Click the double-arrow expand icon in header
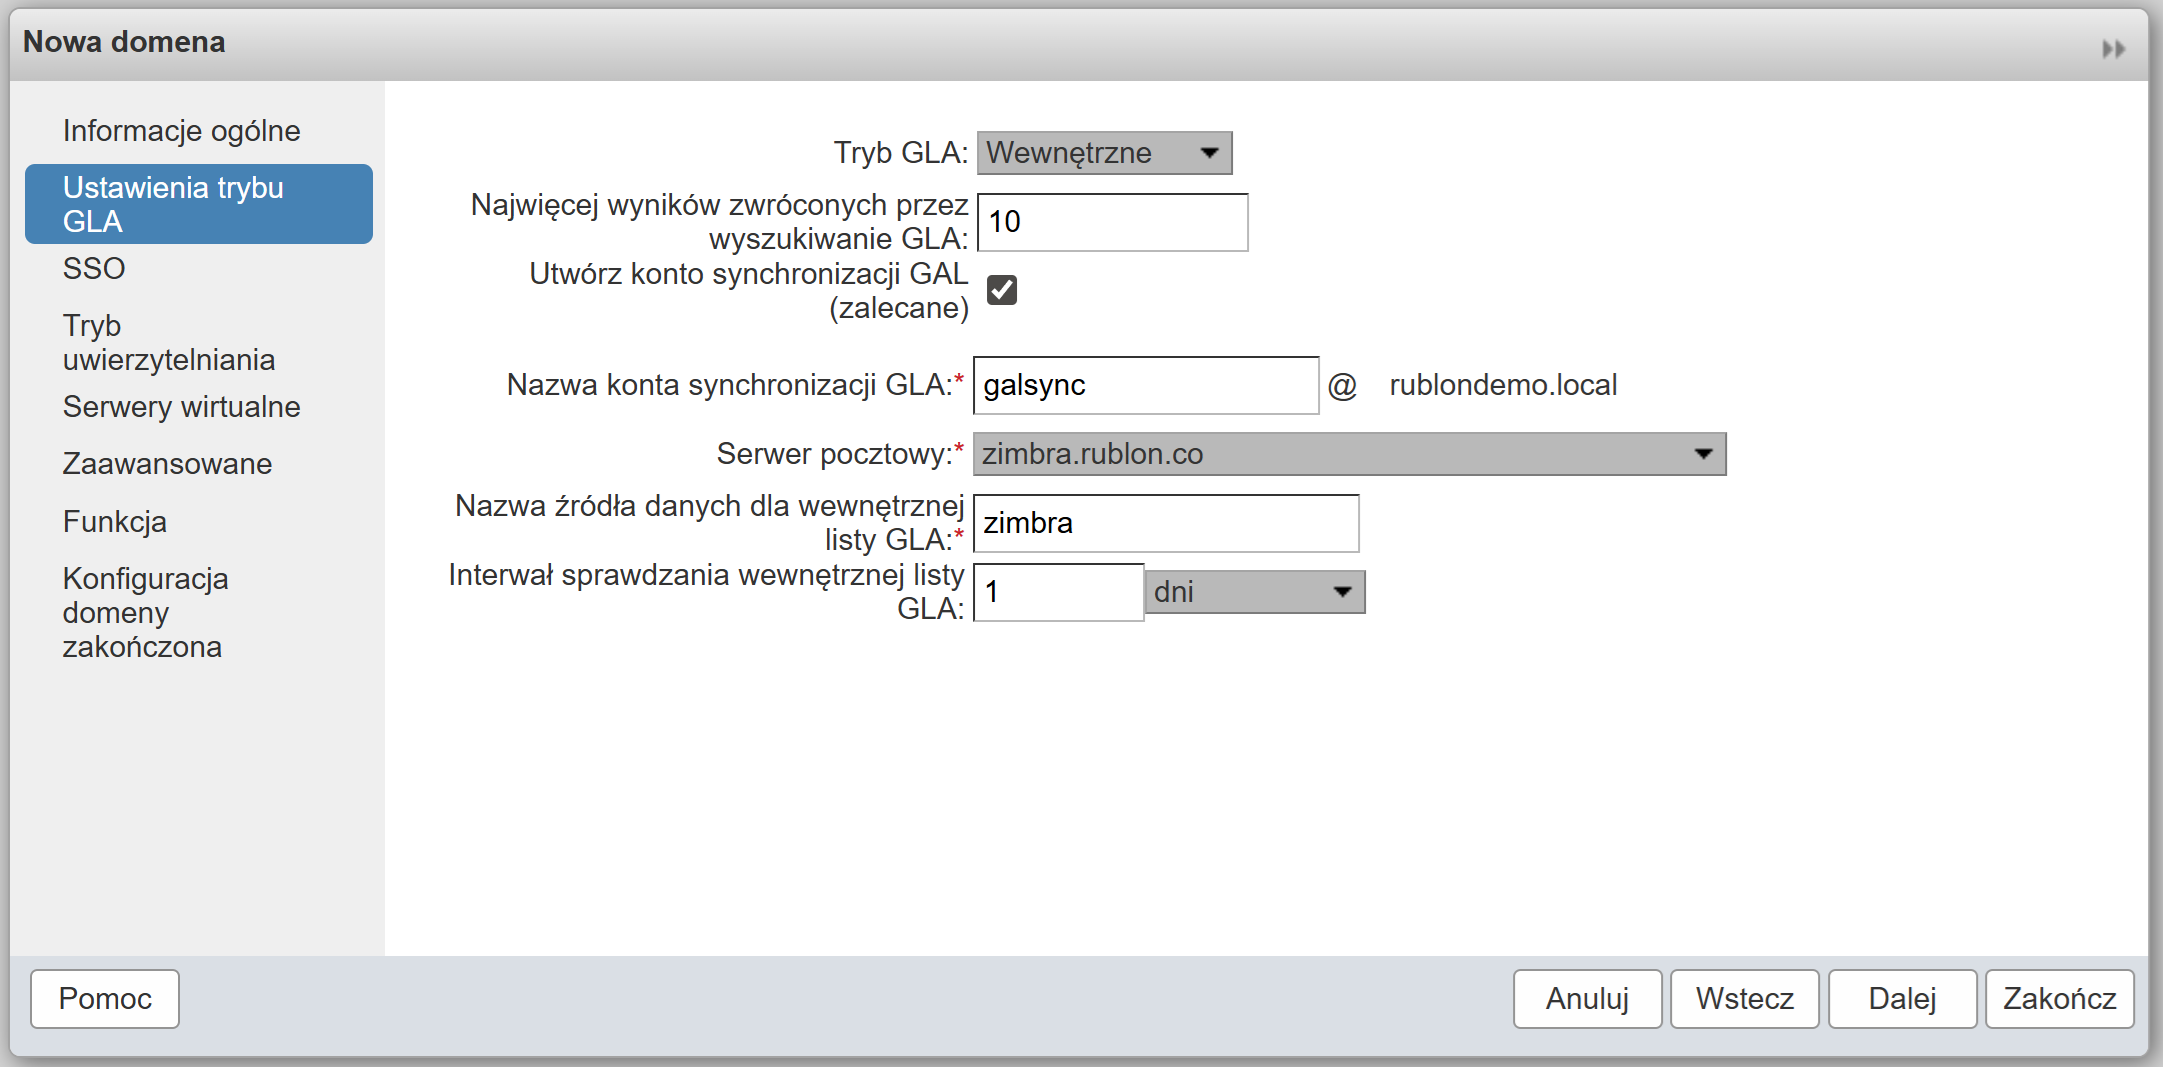 (x=2113, y=49)
